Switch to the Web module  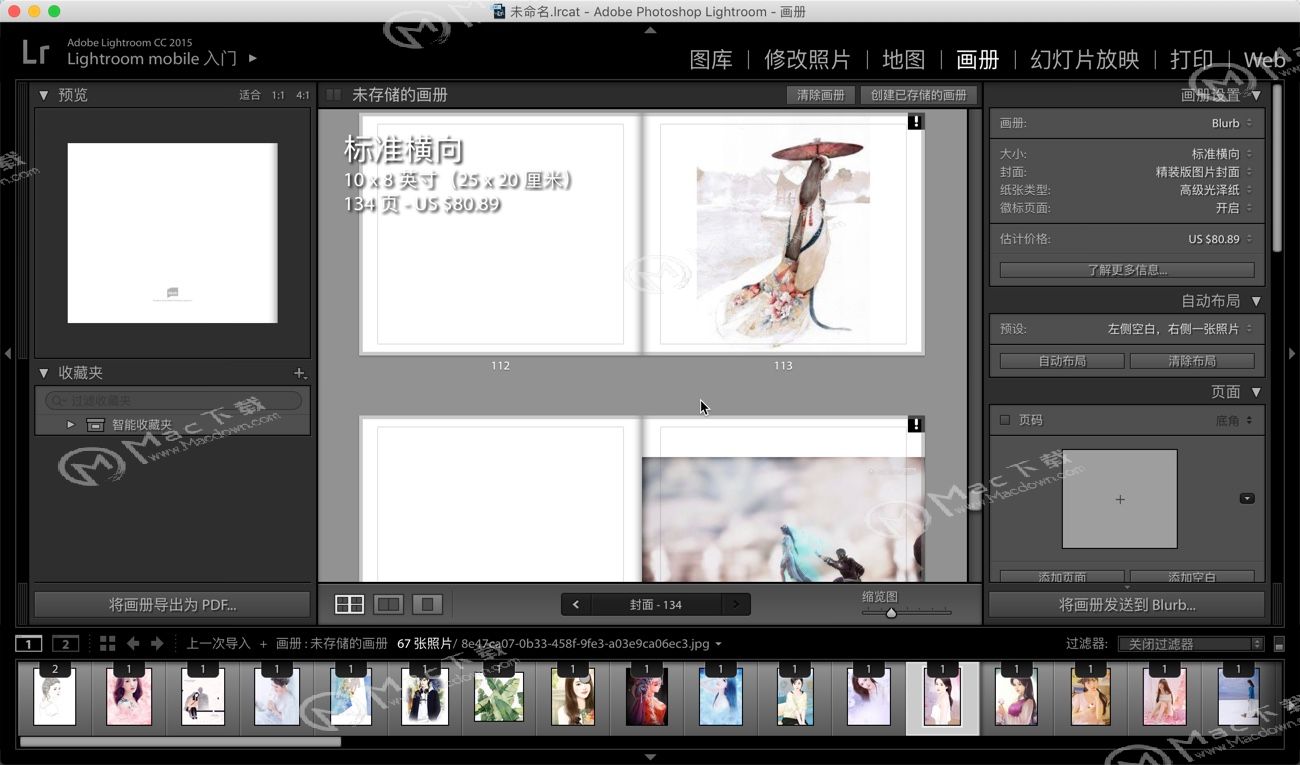click(1264, 59)
